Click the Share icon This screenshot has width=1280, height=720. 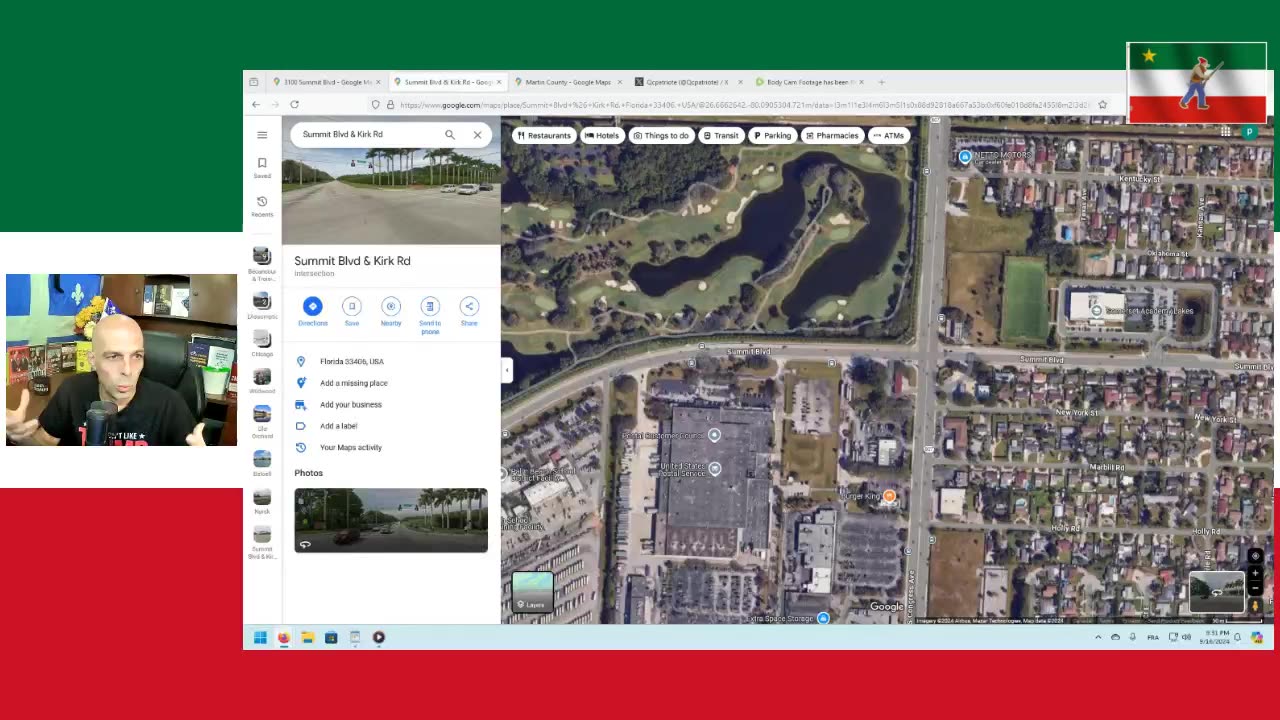pos(469,311)
